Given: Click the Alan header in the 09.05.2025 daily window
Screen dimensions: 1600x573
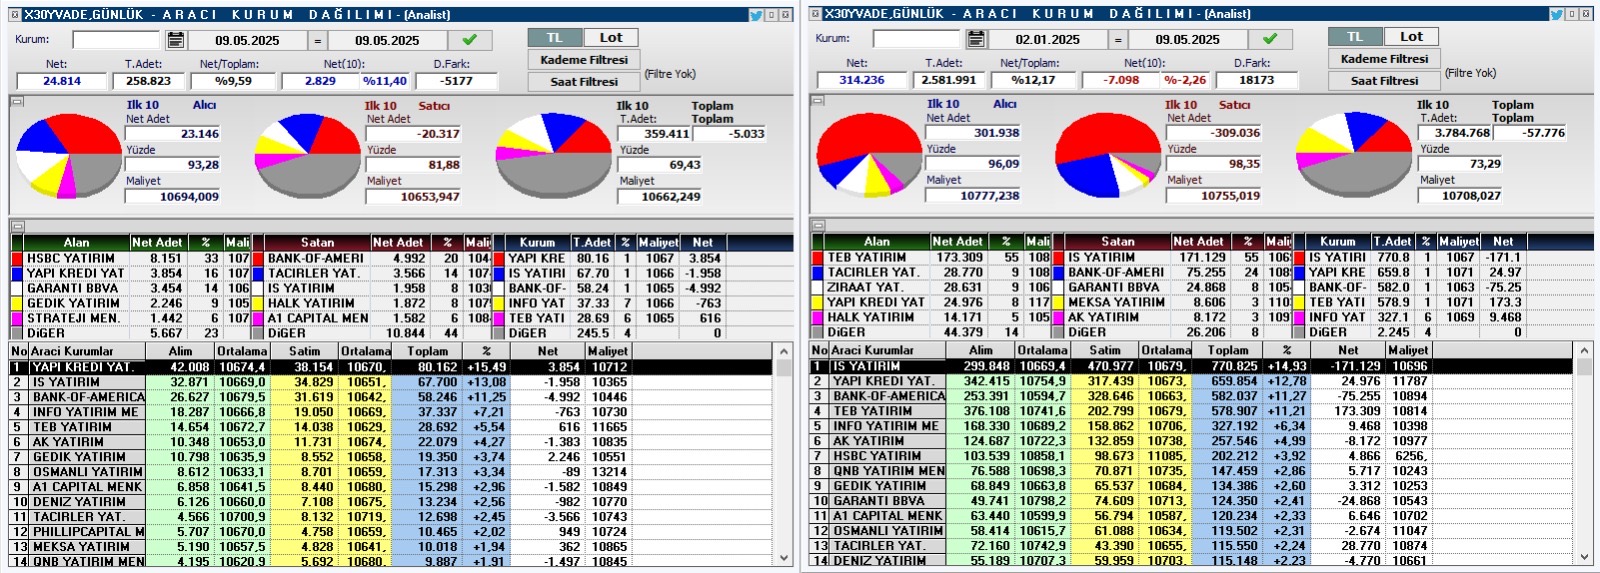Looking at the screenshot, I should tap(76, 242).
